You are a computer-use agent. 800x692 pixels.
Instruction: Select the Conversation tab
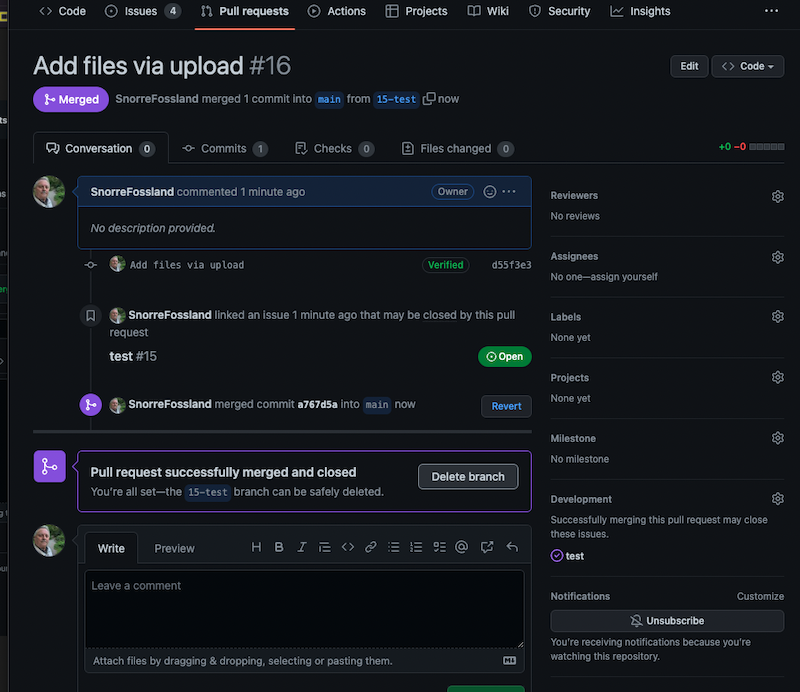(101, 149)
